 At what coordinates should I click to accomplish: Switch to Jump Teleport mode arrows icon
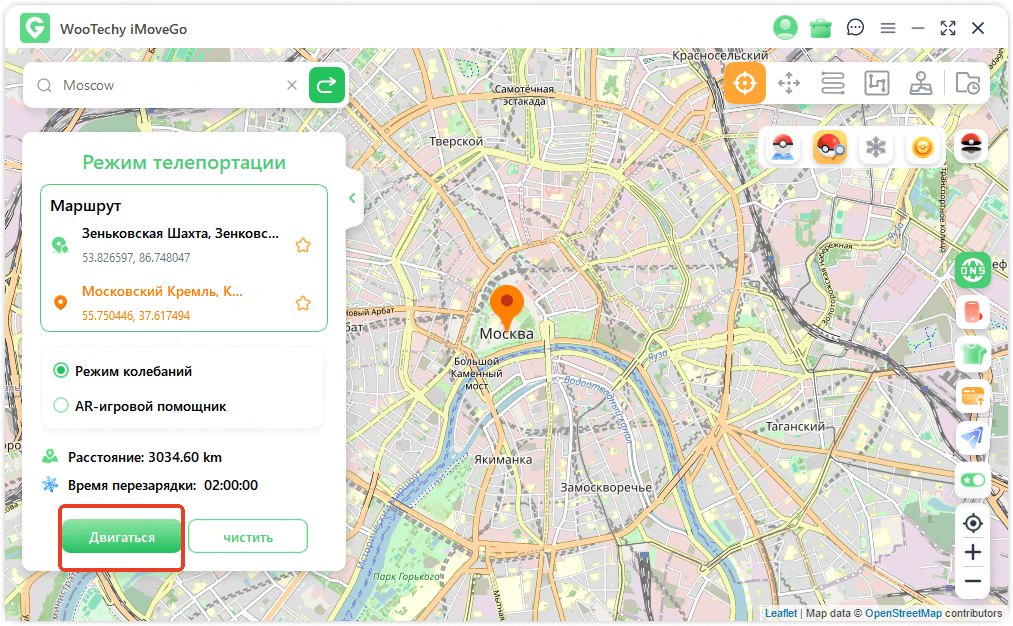pos(789,84)
